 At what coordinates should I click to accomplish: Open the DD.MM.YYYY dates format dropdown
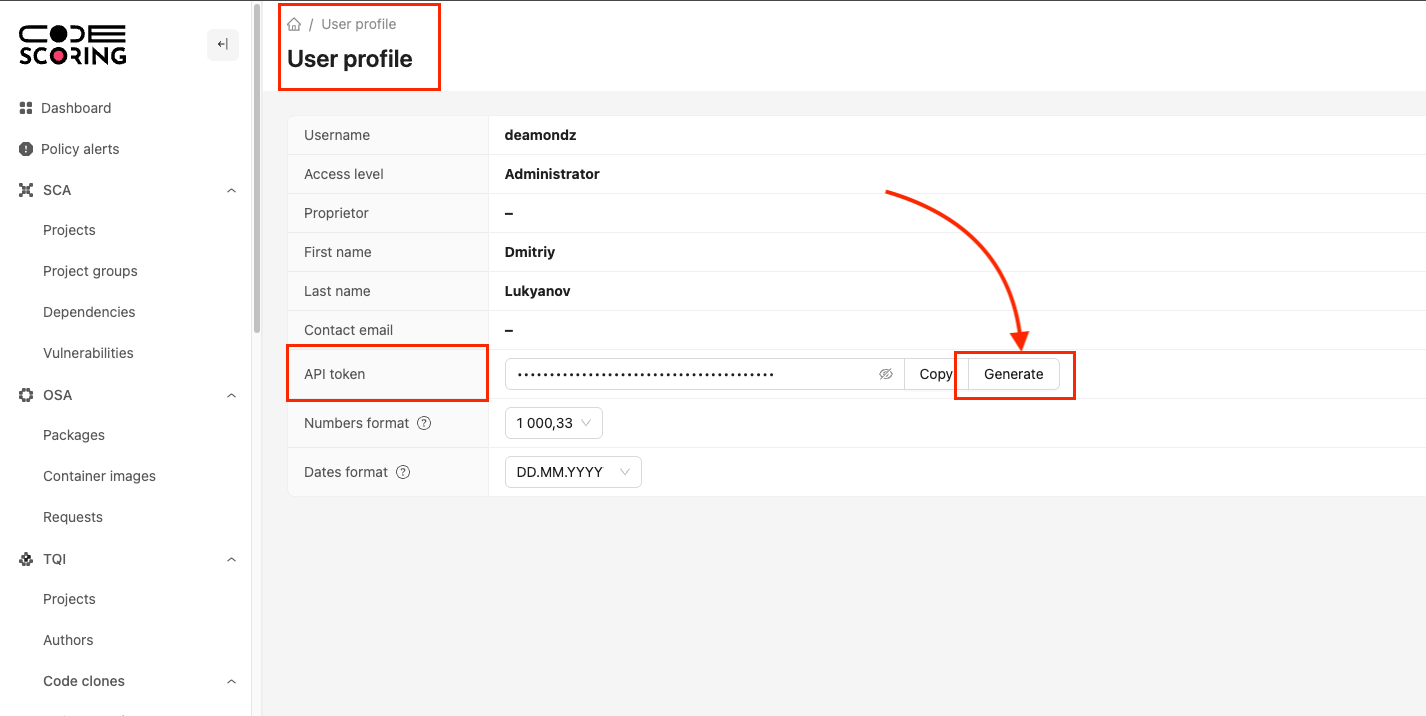pyautogui.click(x=573, y=471)
